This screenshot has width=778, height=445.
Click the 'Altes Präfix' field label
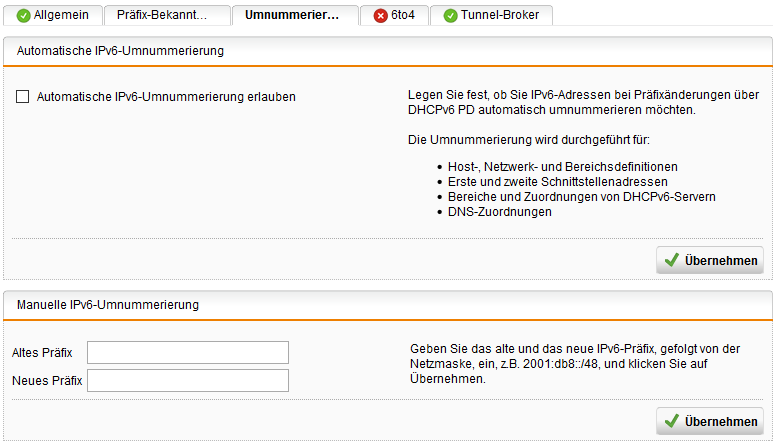point(42,353)
